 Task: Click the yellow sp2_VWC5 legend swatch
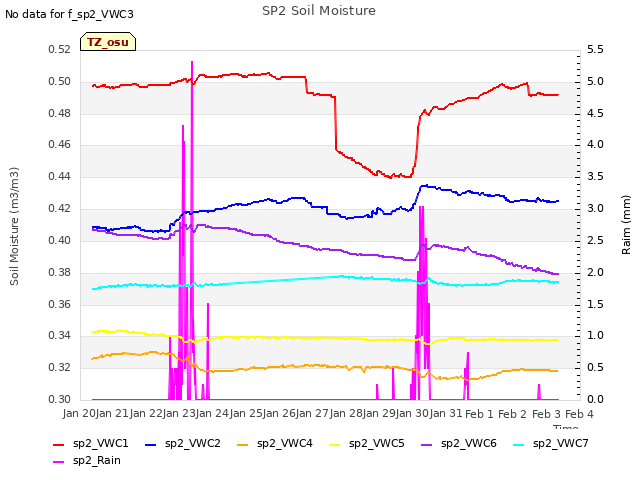point(335,444)
